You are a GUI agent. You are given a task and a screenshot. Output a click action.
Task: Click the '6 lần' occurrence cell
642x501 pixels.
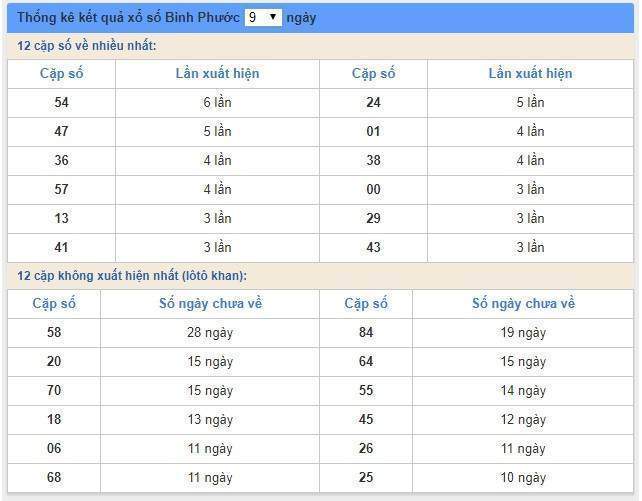coord(217,103)
